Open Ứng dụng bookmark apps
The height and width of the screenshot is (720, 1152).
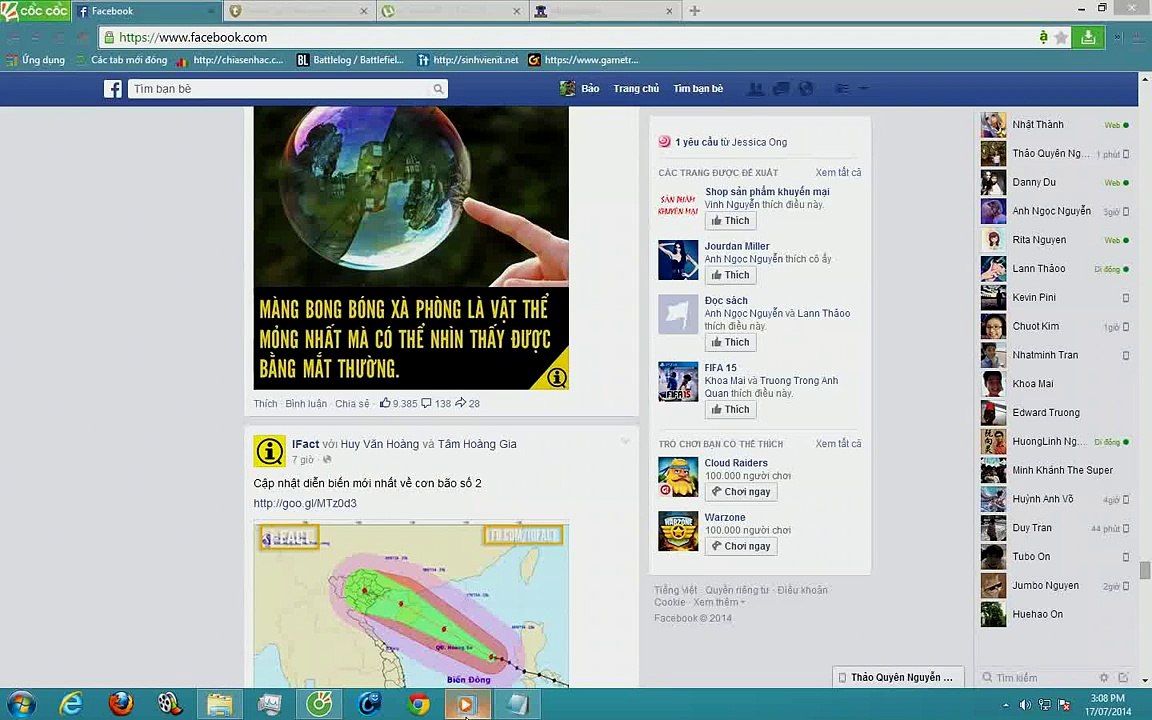[35, 60]
